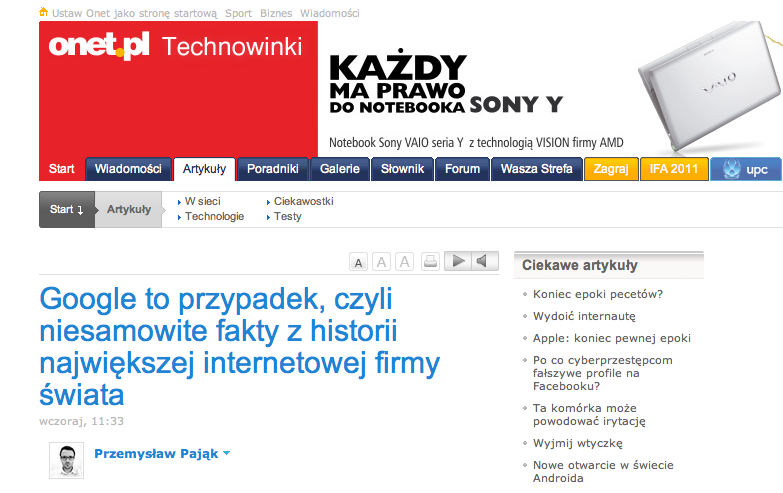Click the Google to przypadek article headline
This screenshot has height=493, width=783.
240,347
